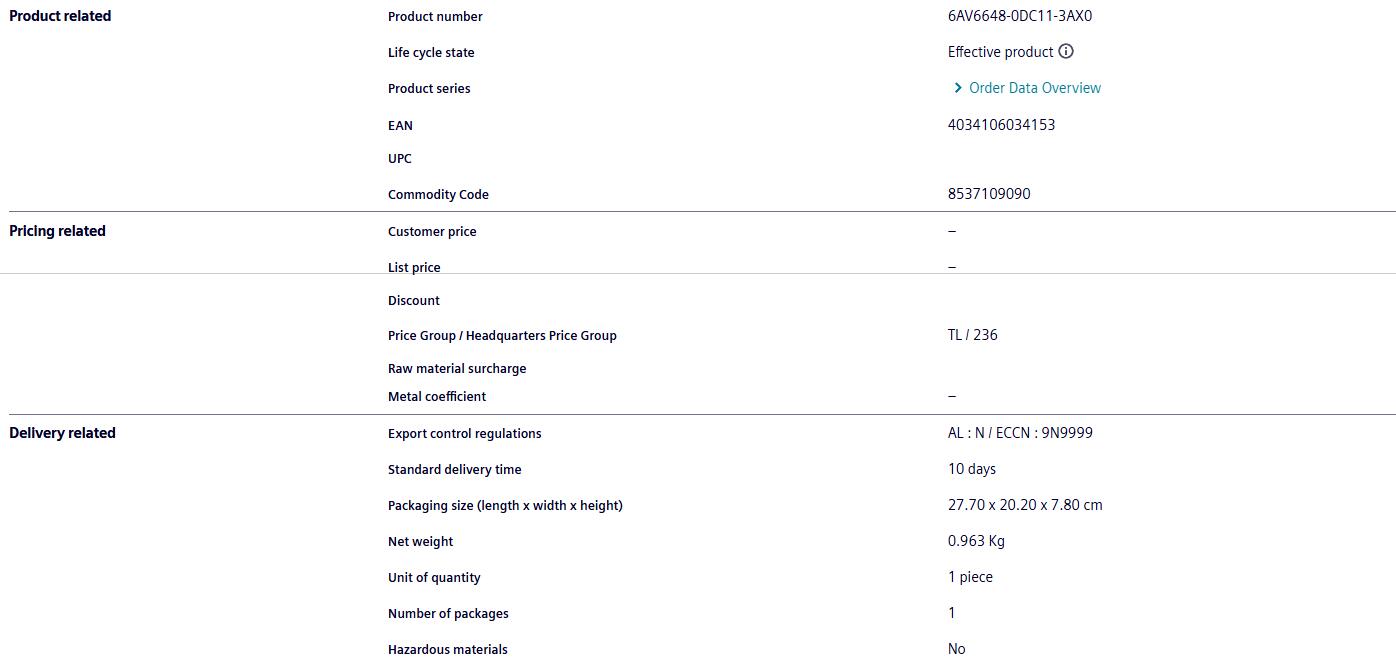This screenshot has width=1396, height=665.
Task: Click the export control value AL : N / ECCN : 9N9999
Action: [1020, 433]
